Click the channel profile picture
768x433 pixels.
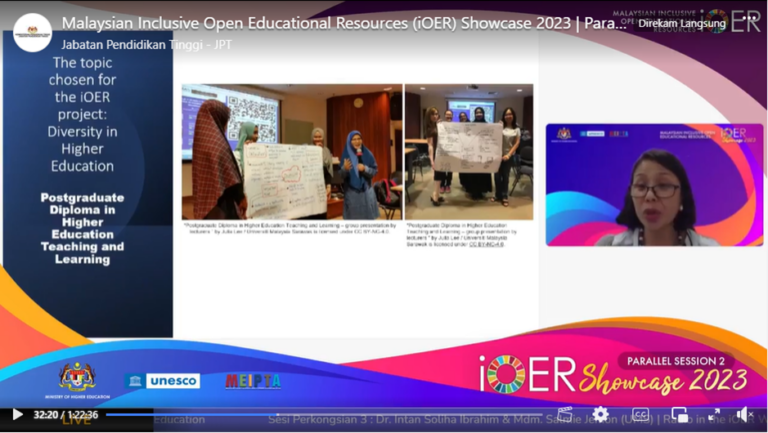pyautogui.click(x=32, y=33)
